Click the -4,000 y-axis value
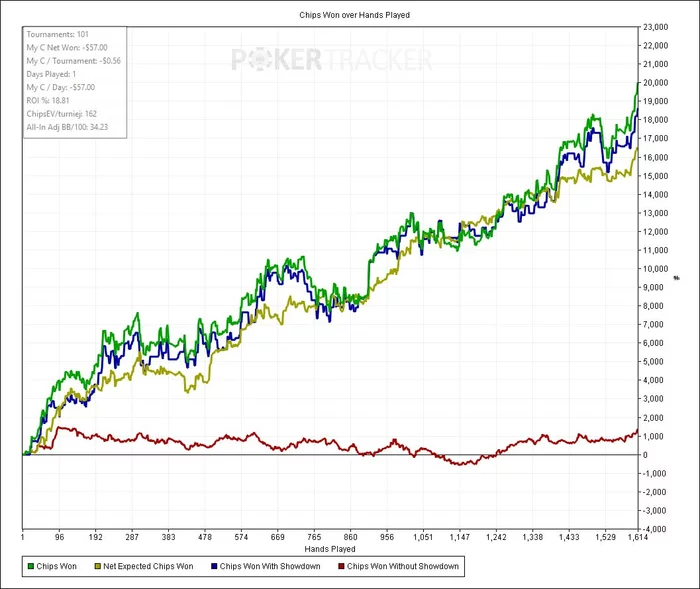Image resolution: width=700 pixels, height=589 pixels. click(654, 529)
